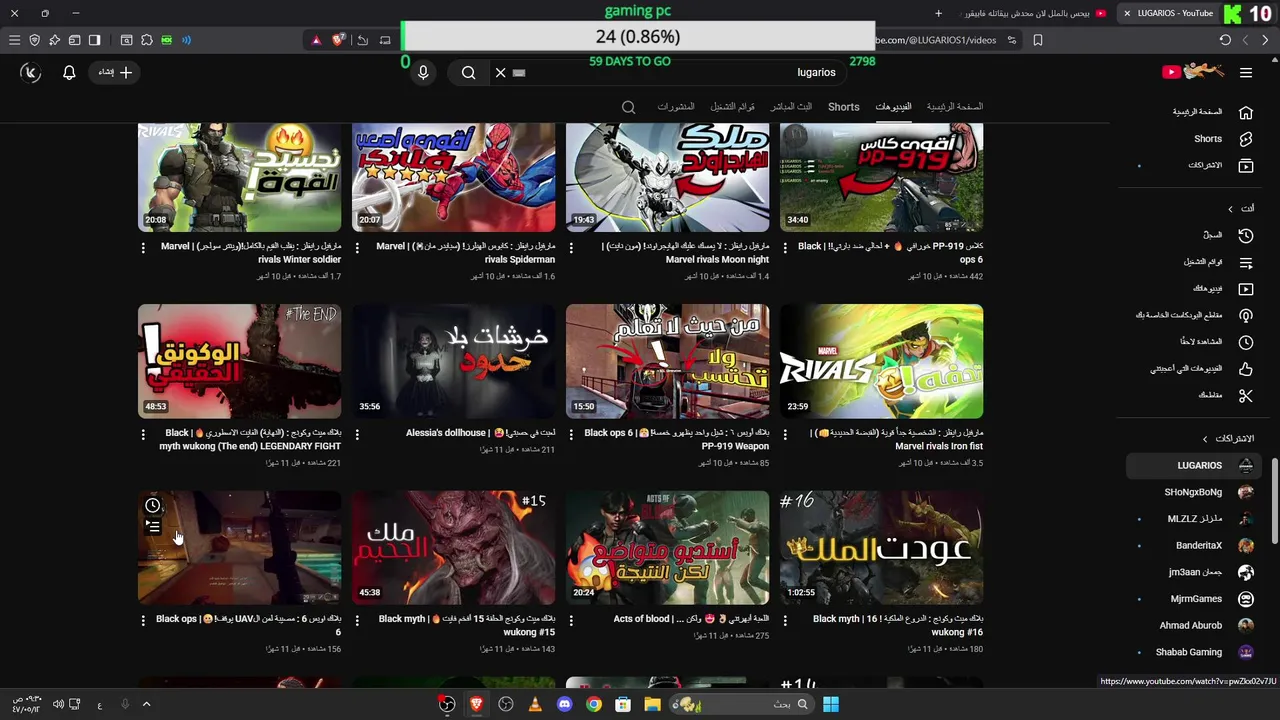
Task: Open Liked videos in sidebar
Action: (x=1246, y=368)
